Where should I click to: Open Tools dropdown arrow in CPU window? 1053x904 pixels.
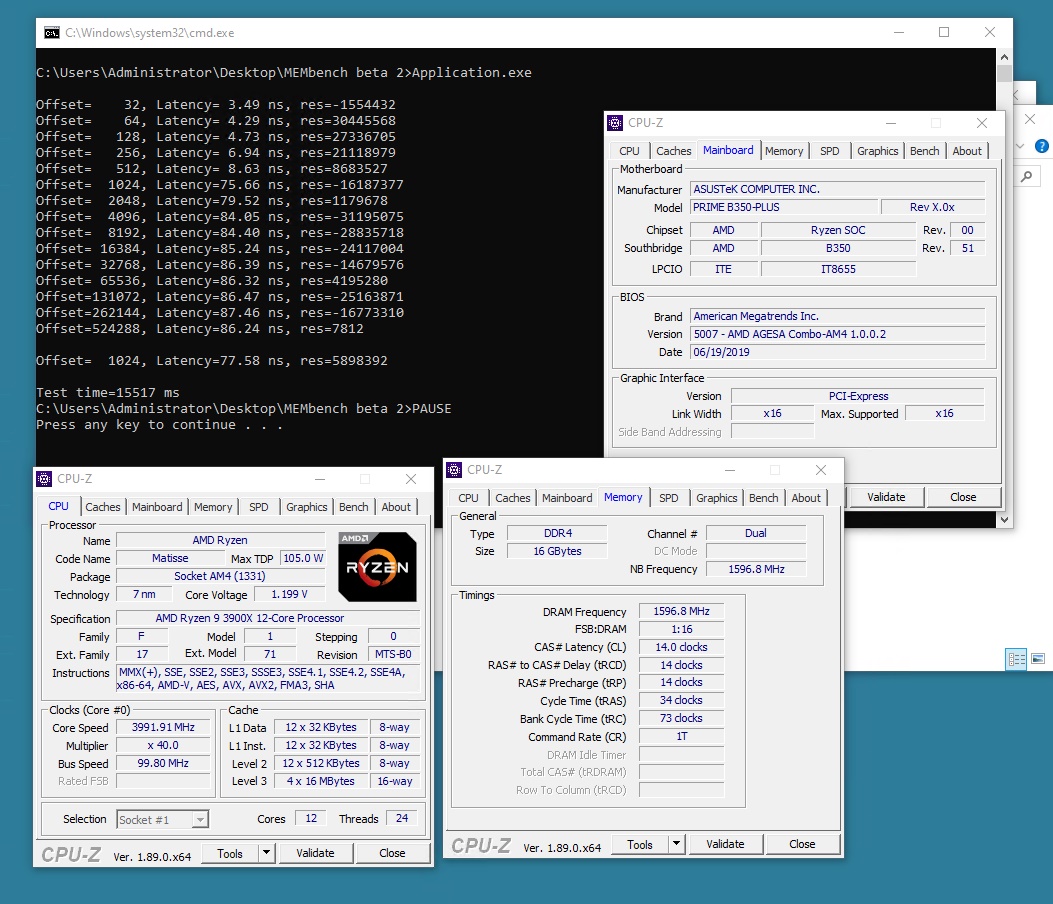pos(267,853)
